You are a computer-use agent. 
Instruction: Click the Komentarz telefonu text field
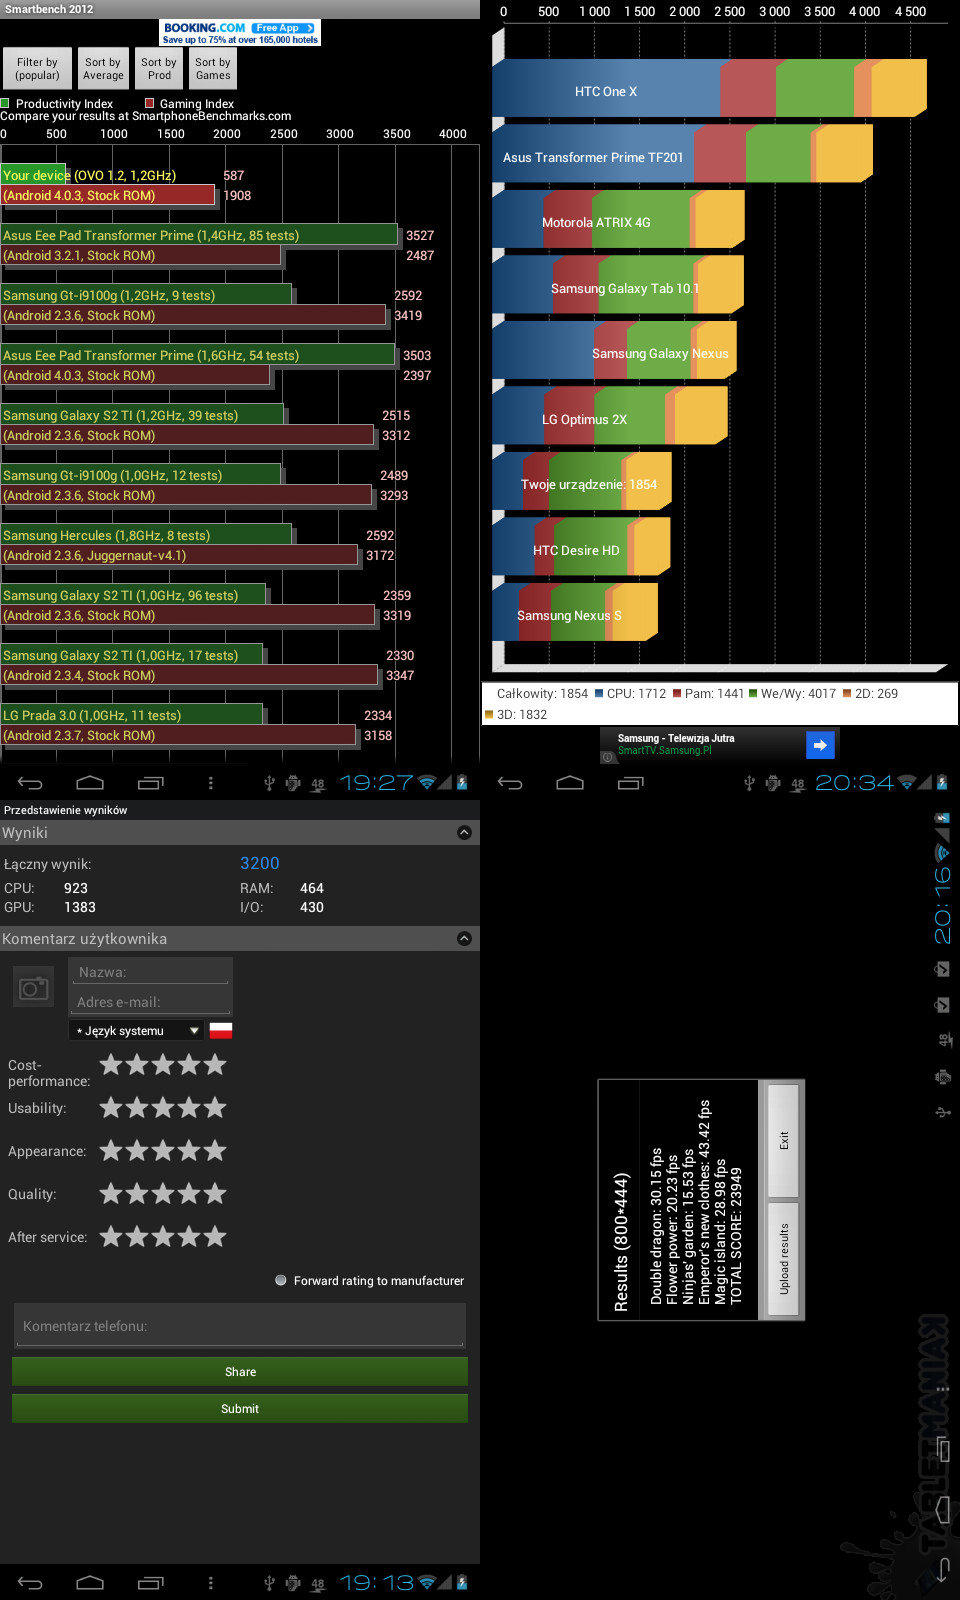click(x=240, y=1326)
